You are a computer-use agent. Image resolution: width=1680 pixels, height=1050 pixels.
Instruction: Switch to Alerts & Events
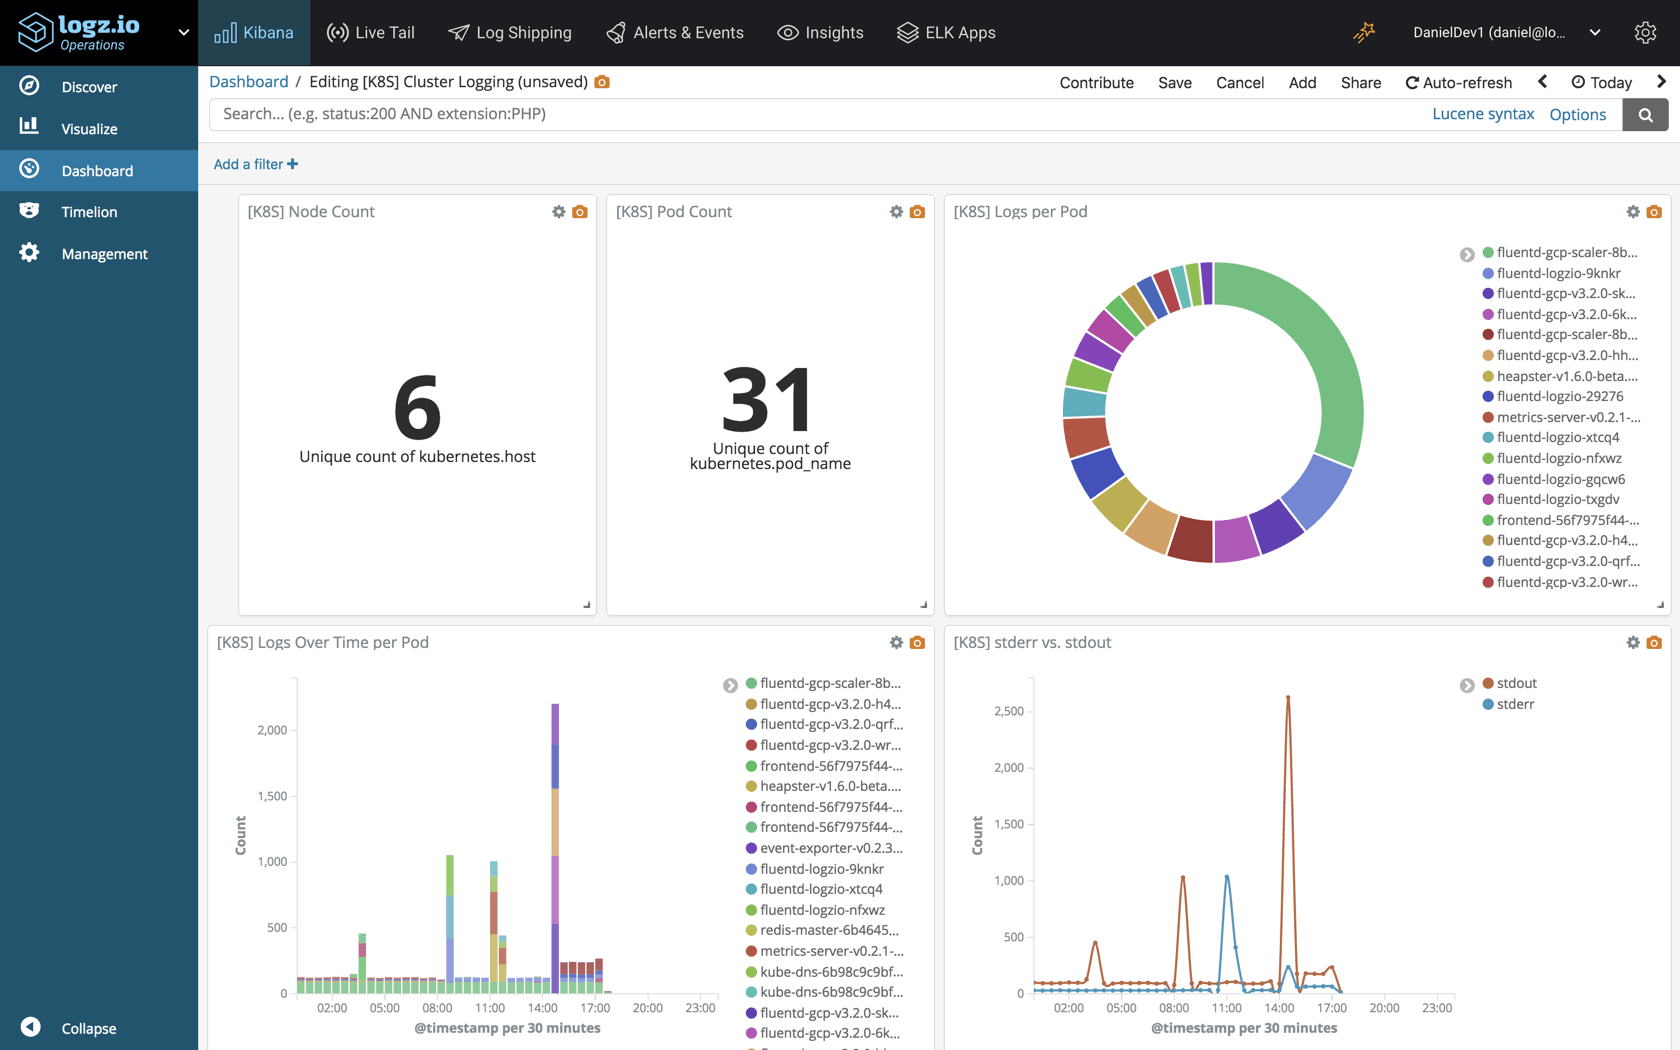(675, 32)
